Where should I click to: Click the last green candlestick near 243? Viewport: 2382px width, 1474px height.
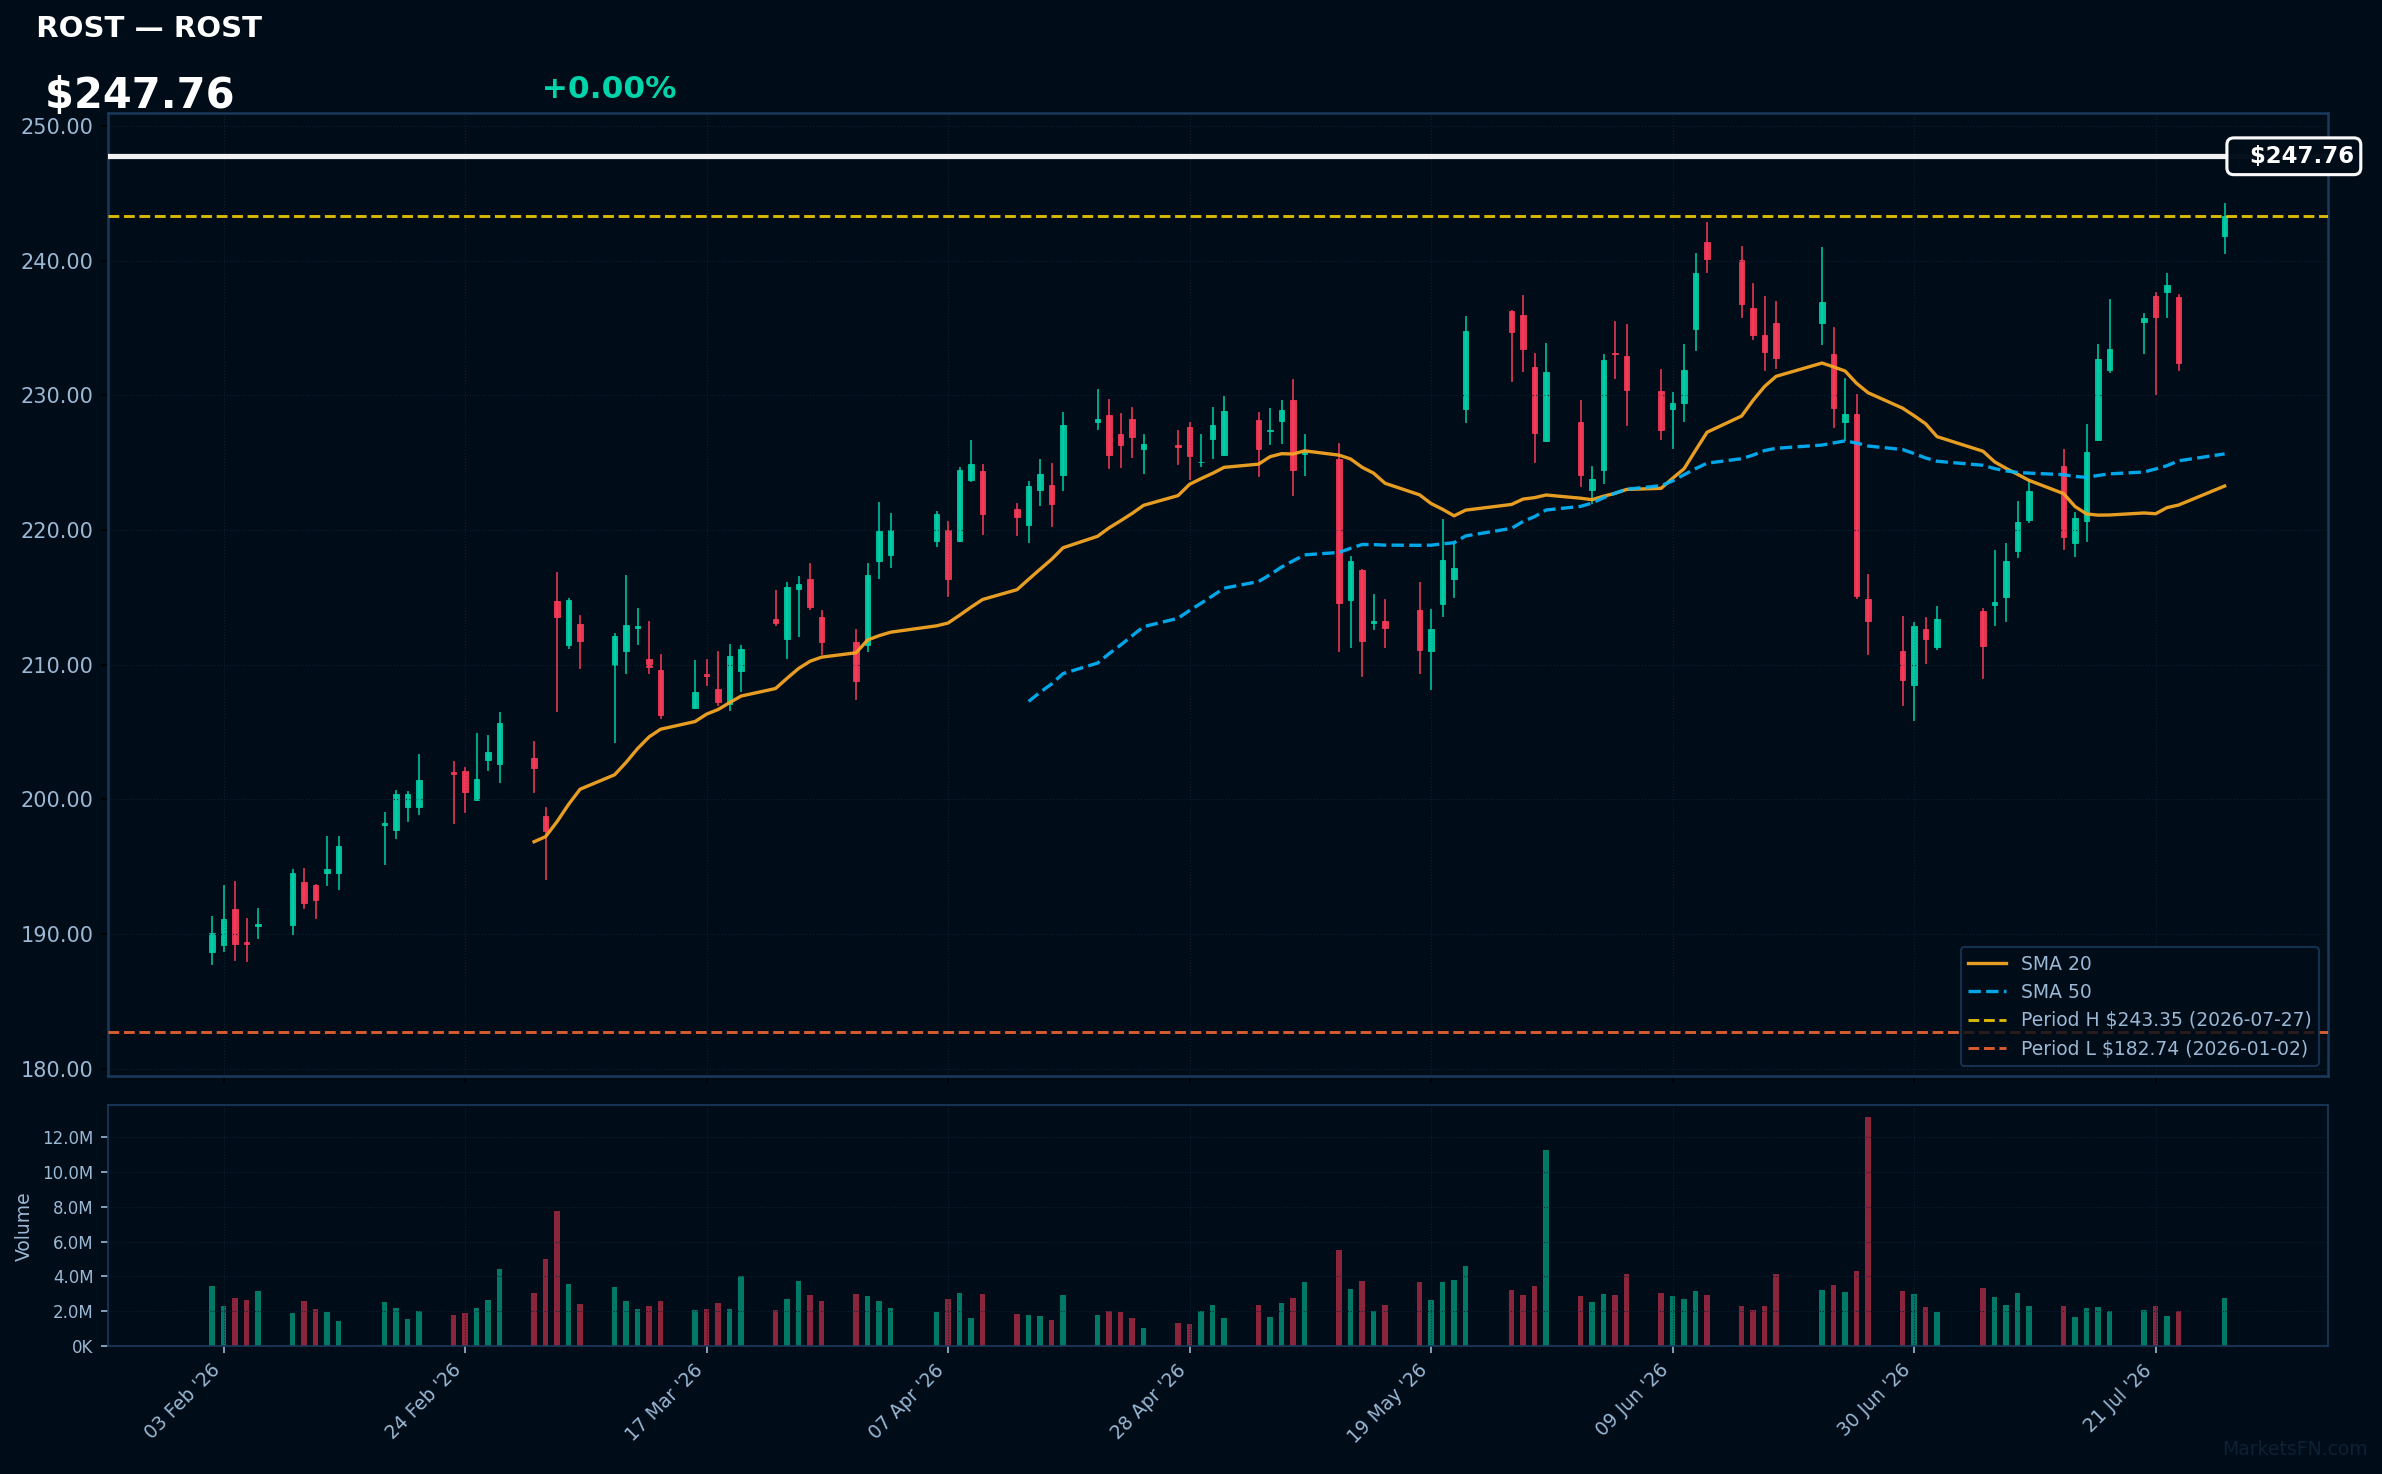(2225, 227)
